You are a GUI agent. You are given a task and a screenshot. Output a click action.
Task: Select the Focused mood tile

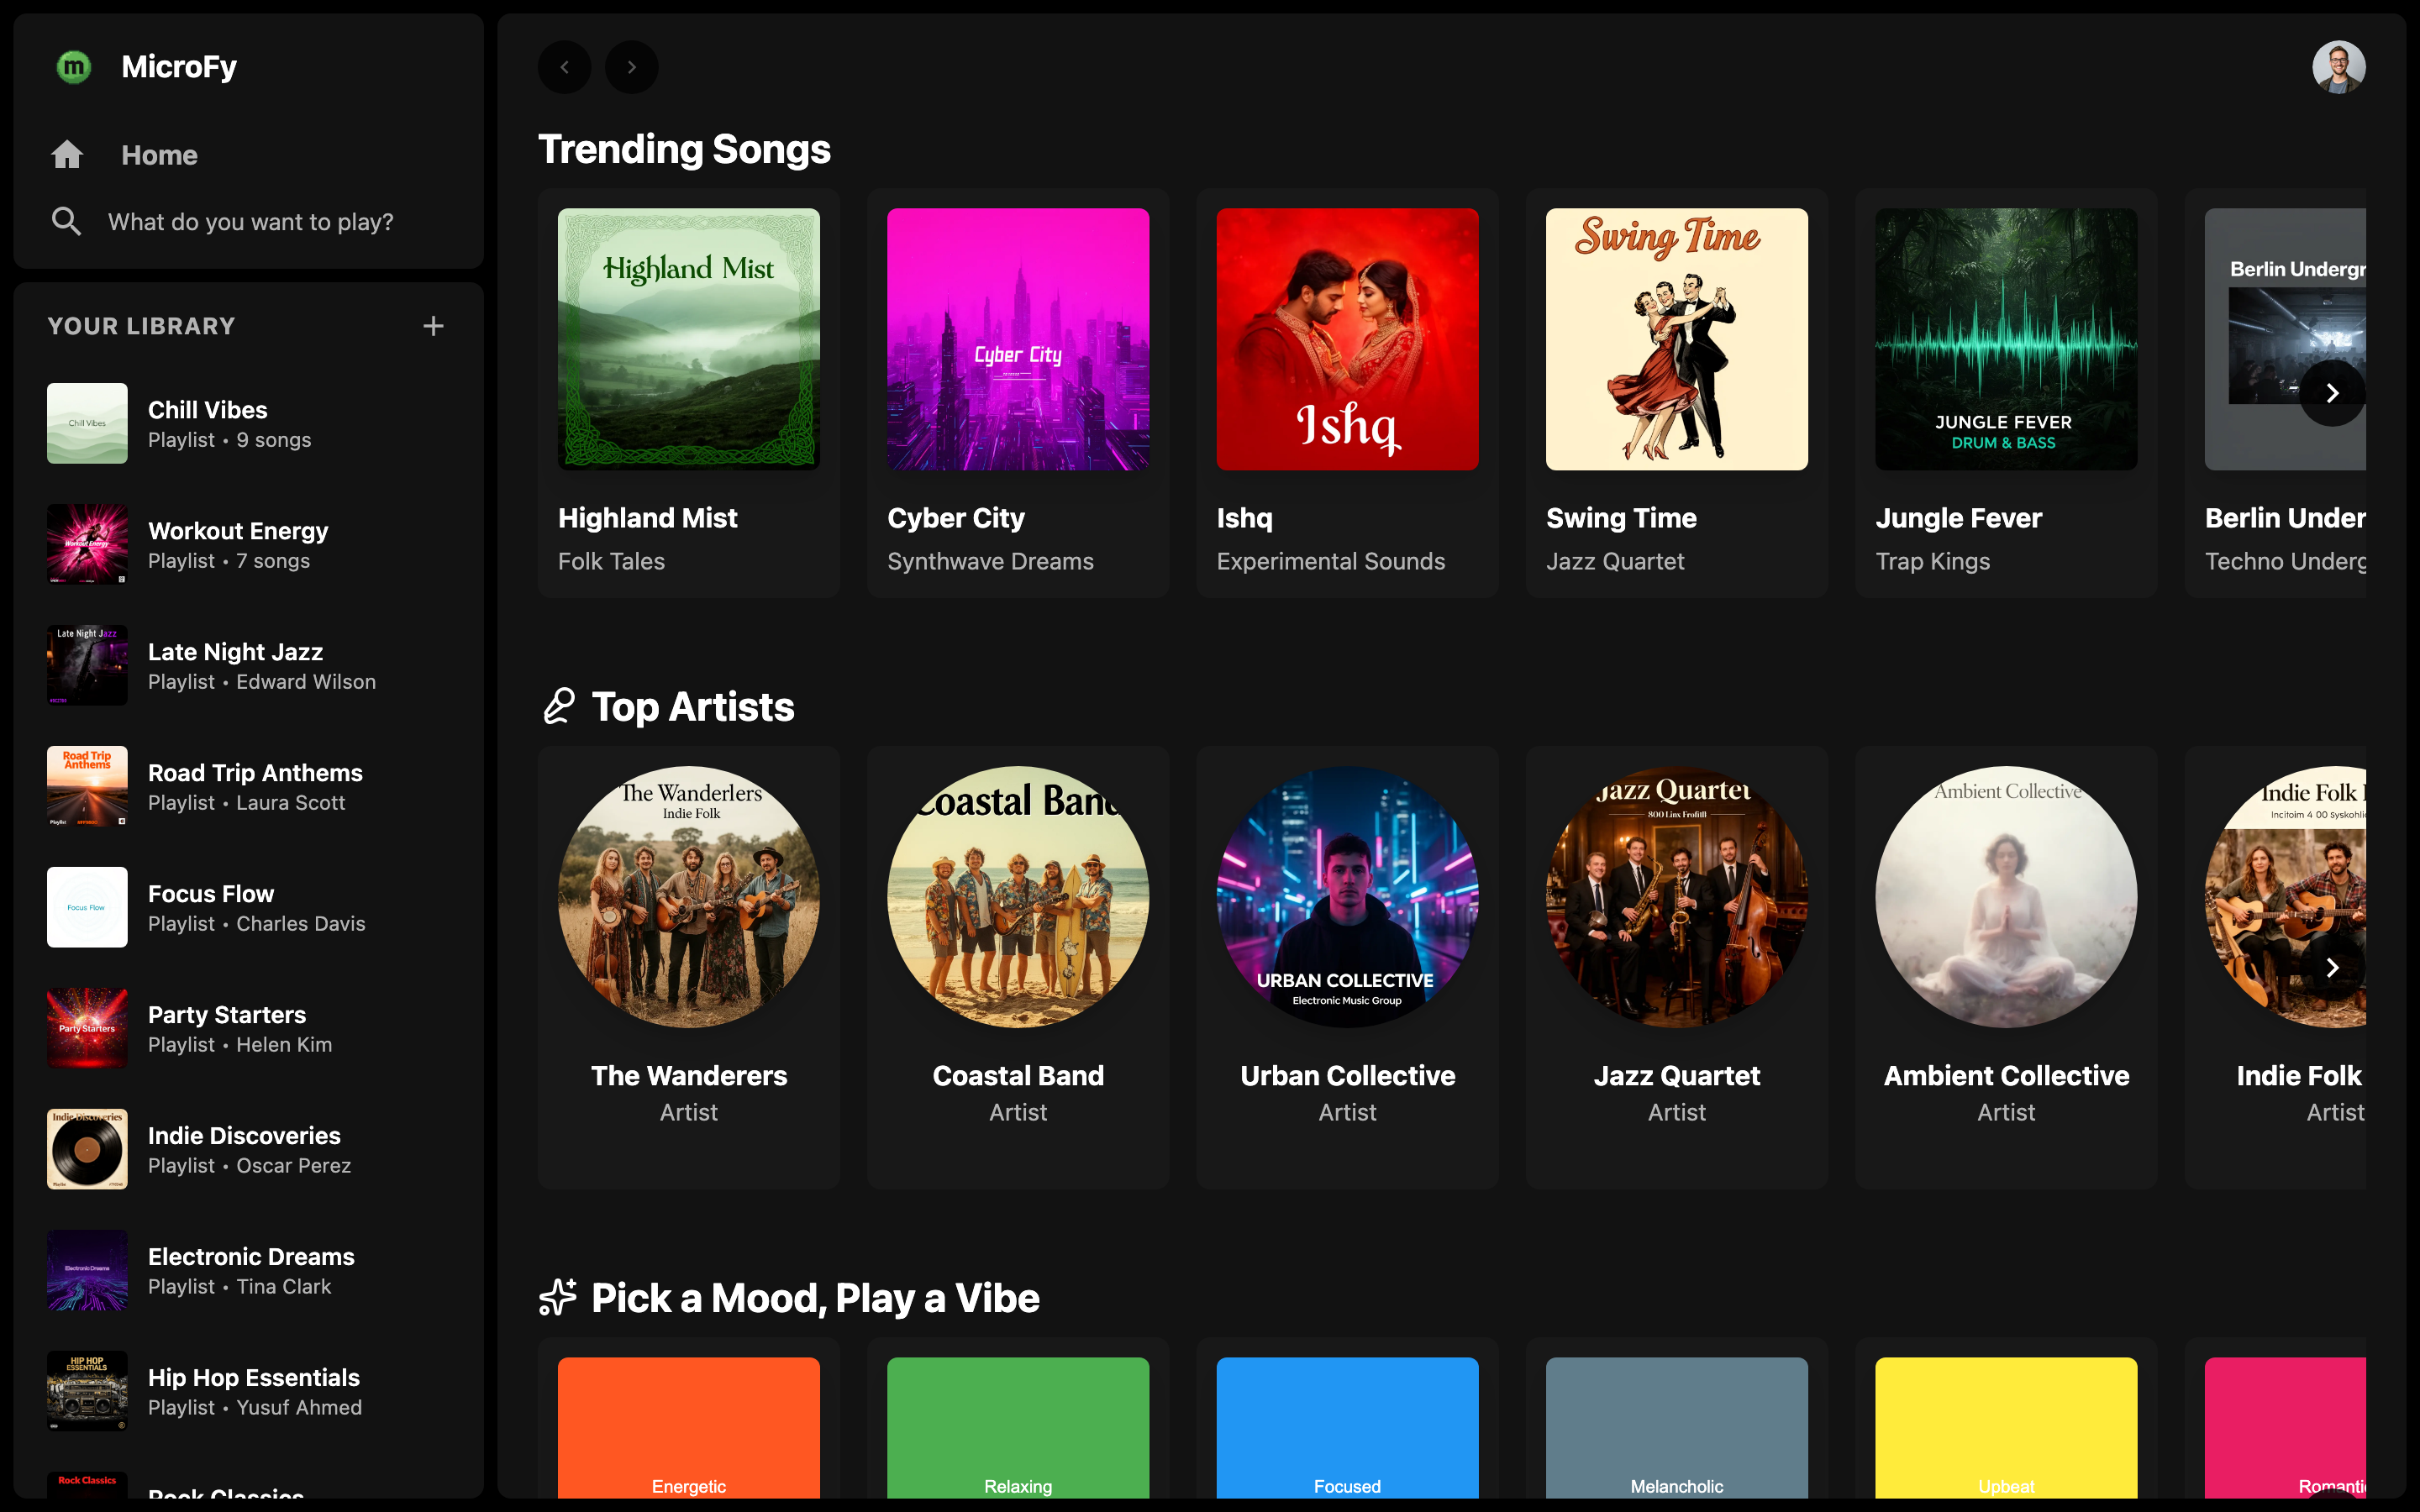point(1347,1428)
